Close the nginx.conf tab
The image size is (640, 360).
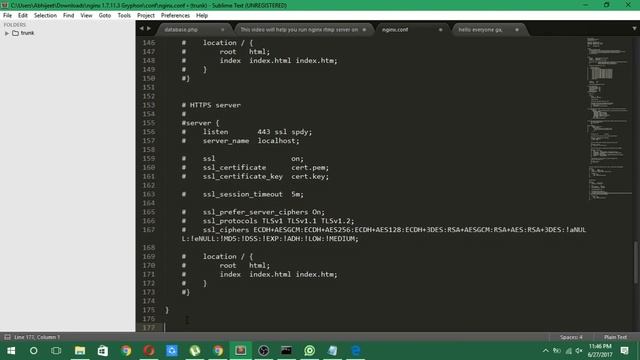click(x=440, y=30)
